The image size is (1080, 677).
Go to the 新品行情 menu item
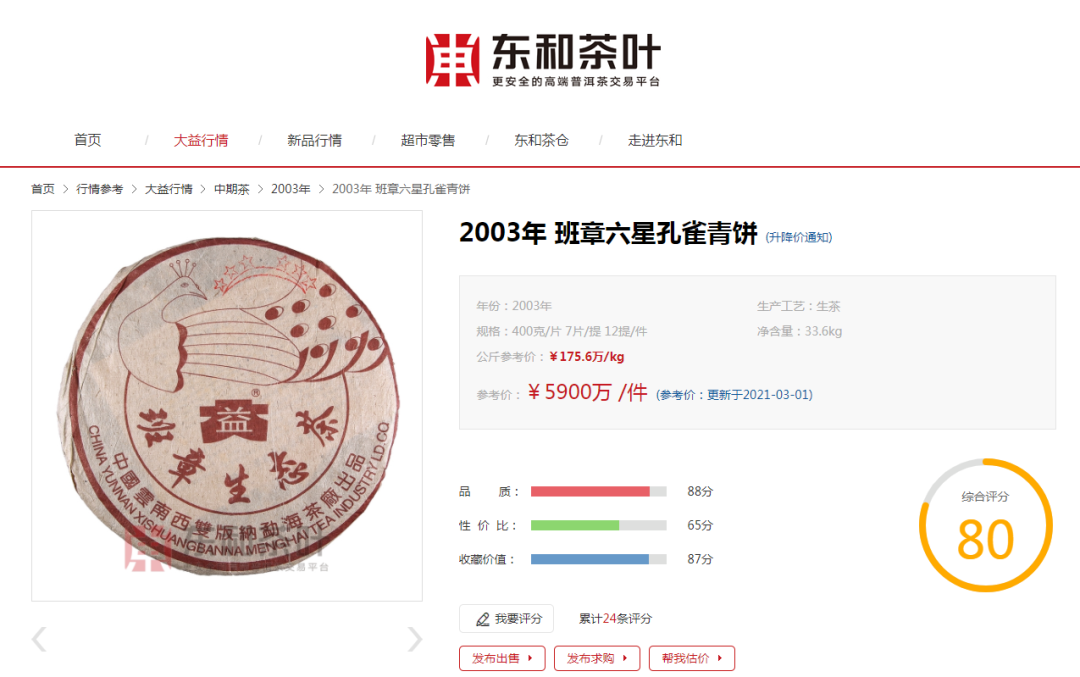point(314,140)
